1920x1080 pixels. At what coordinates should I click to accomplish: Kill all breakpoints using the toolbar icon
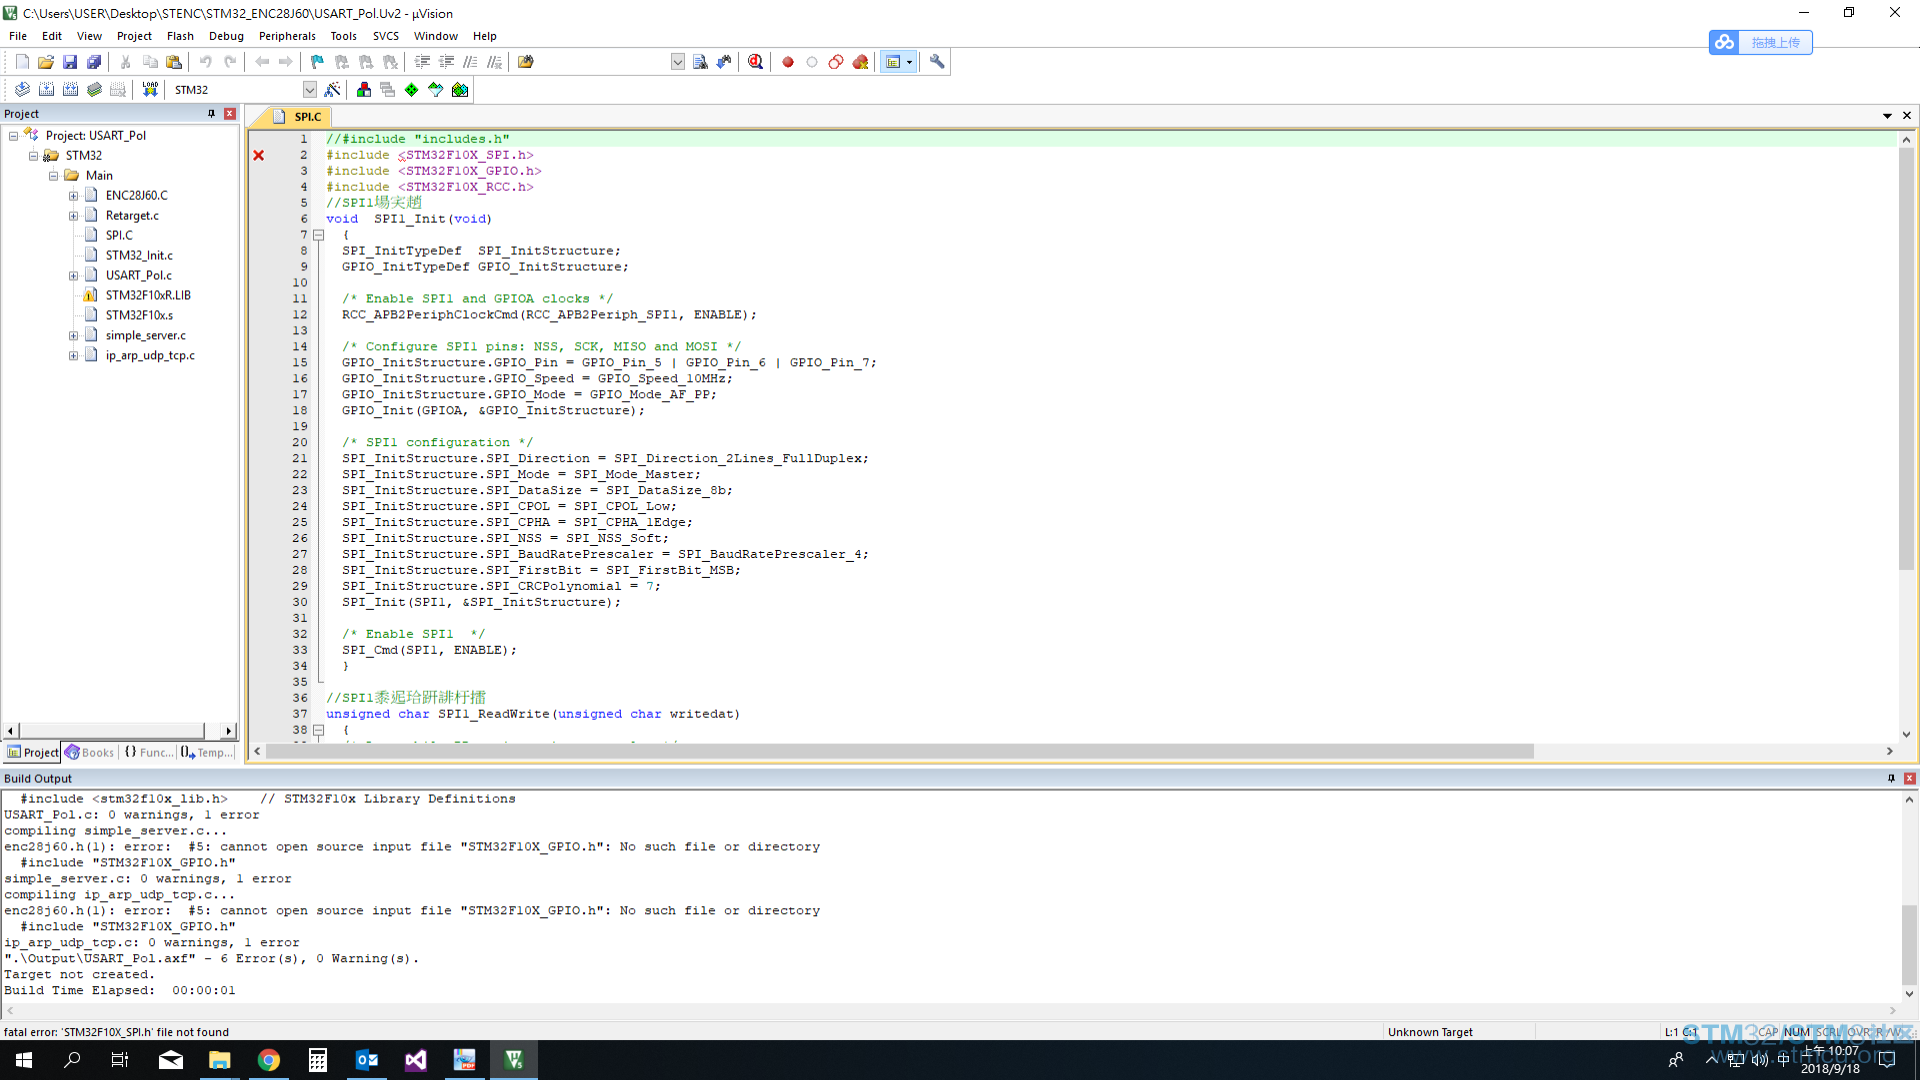pos(860,62)
